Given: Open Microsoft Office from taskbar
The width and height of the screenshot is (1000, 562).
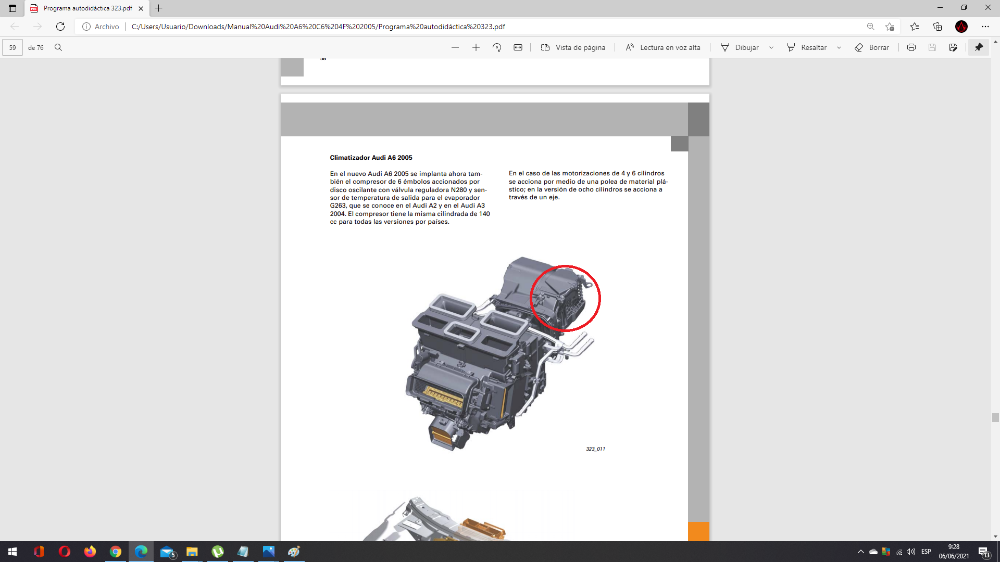Looking at the screenshot, I should click(39, 552).
